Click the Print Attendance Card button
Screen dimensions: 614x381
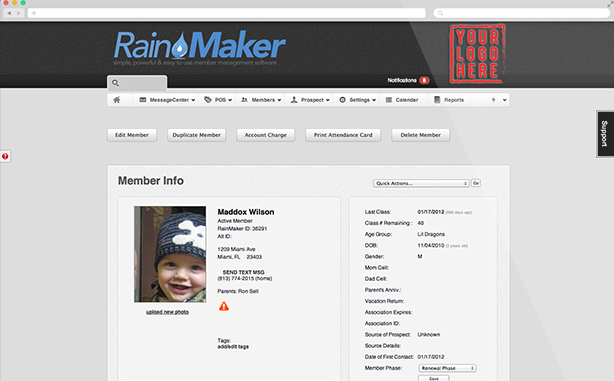point(343,135)
